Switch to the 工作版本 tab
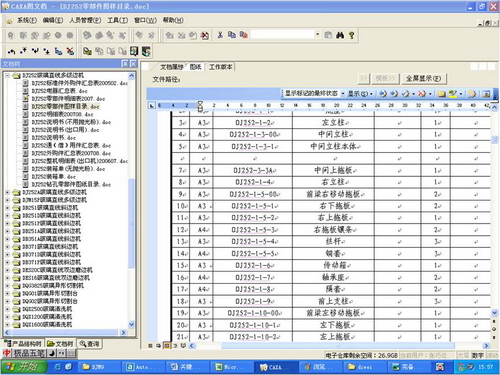 220,67
